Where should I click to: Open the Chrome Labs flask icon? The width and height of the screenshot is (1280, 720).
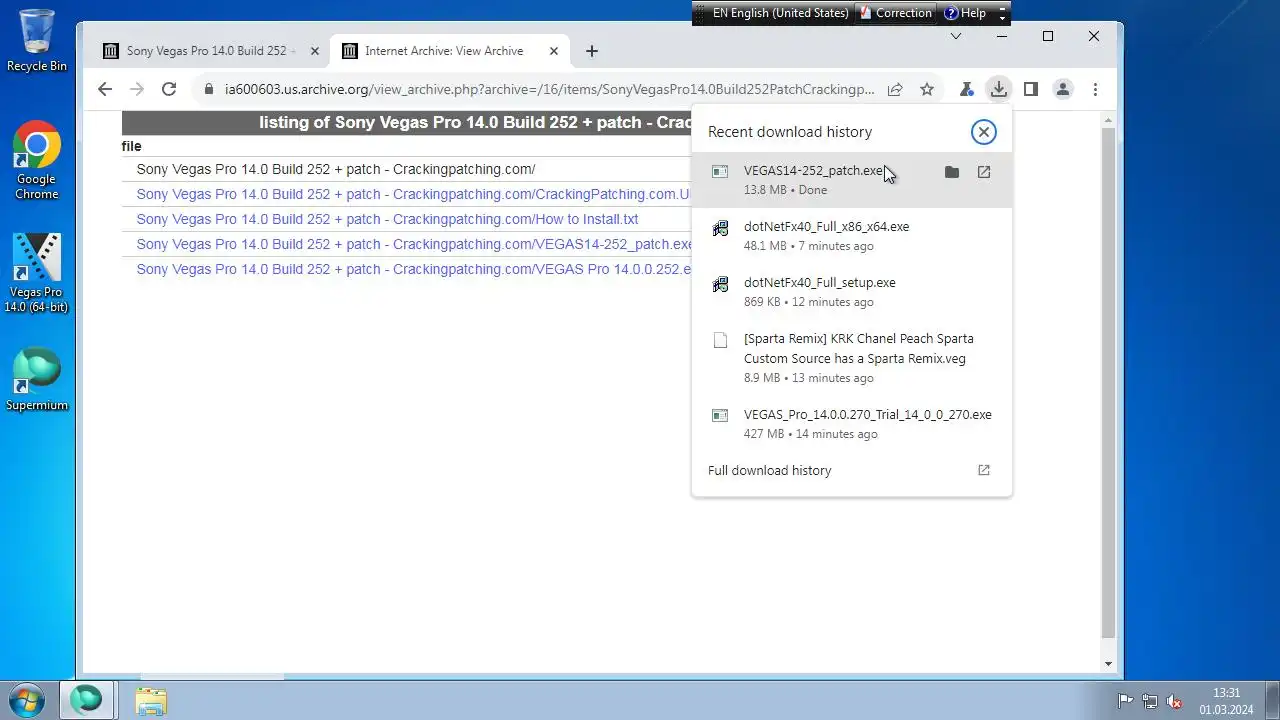point(966,89)
